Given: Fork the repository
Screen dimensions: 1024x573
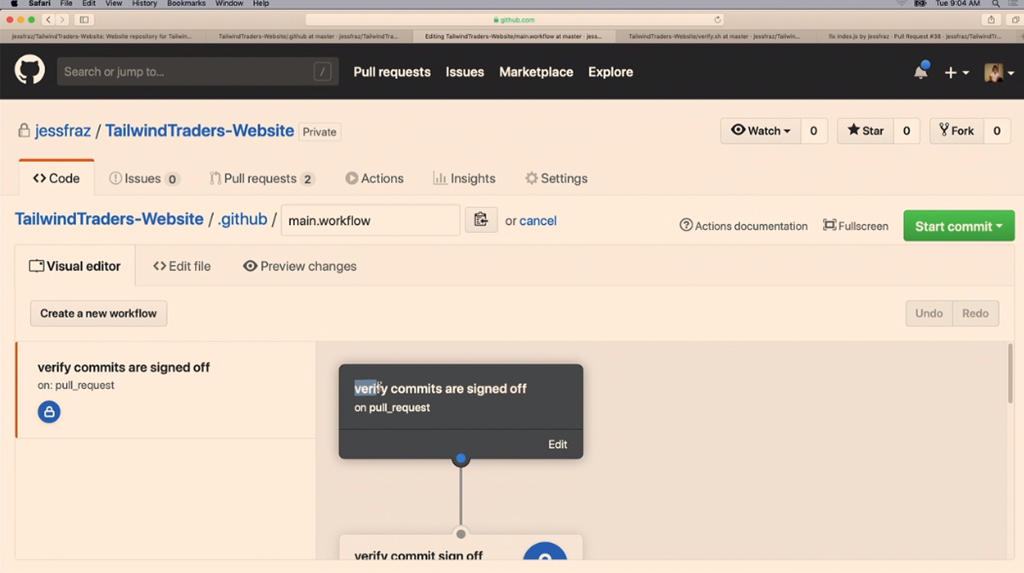Looking at the screenshot, I should point(957,131).
